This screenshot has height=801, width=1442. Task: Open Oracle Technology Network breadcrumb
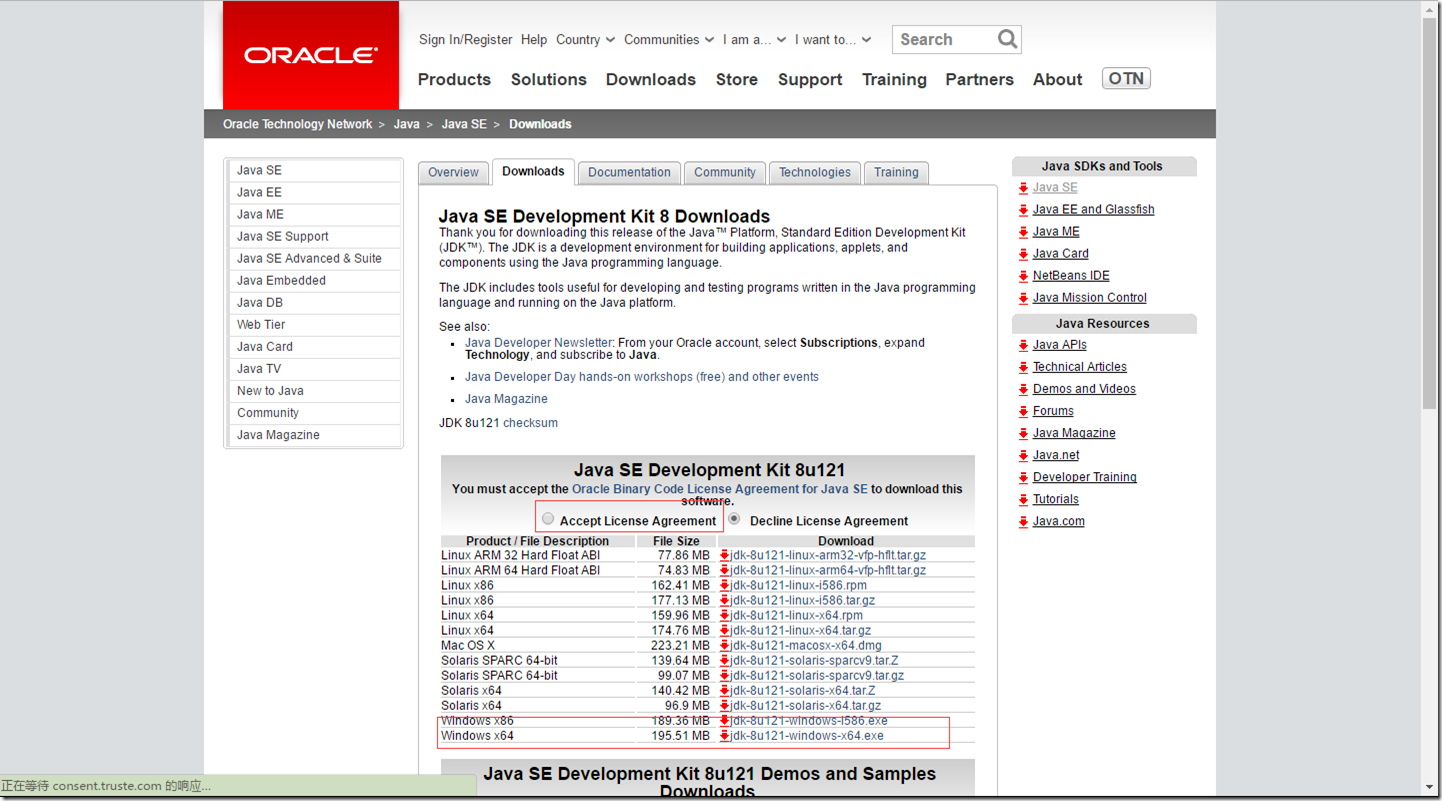tap(297, 124)
